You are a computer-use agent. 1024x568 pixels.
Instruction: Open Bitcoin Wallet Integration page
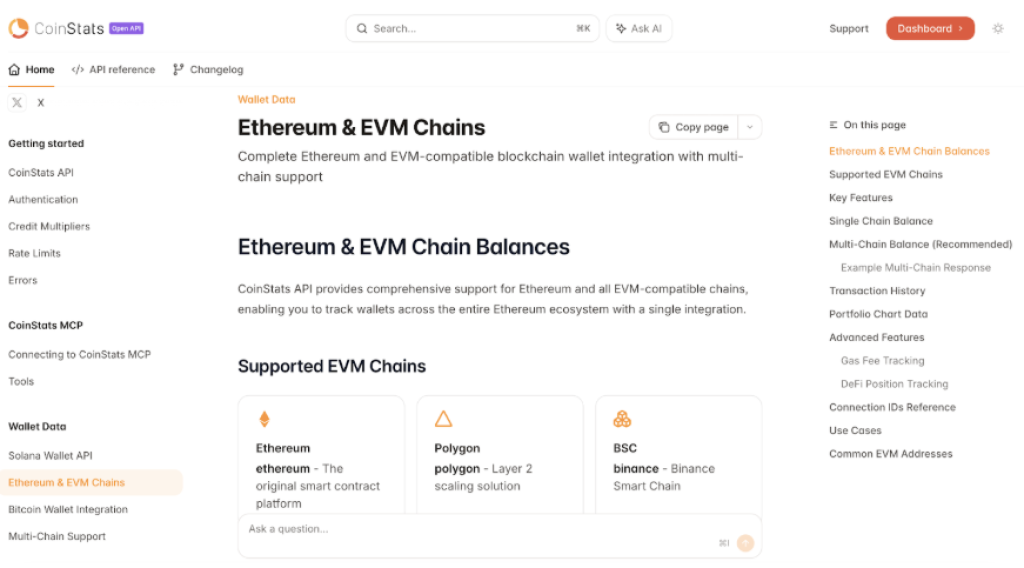coord(68,509)
